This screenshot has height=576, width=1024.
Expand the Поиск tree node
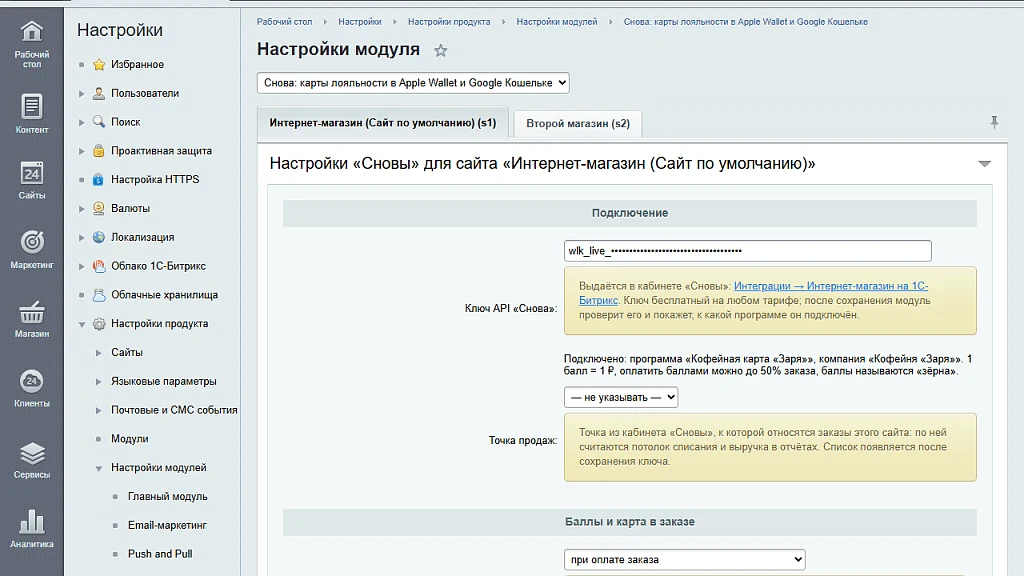(82, 122)
